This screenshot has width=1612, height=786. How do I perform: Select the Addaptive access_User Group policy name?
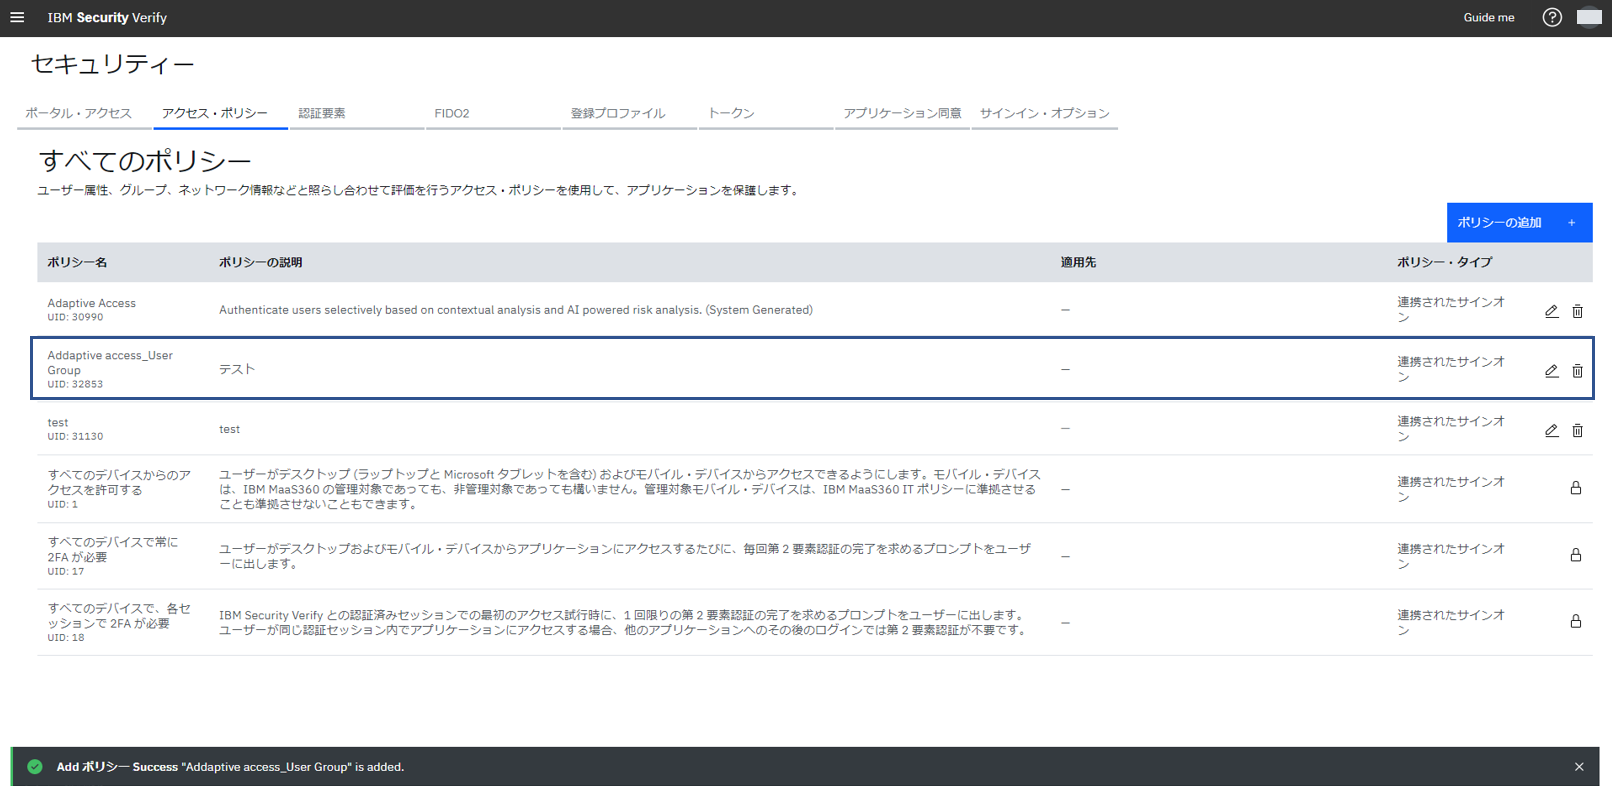point(110,362)
